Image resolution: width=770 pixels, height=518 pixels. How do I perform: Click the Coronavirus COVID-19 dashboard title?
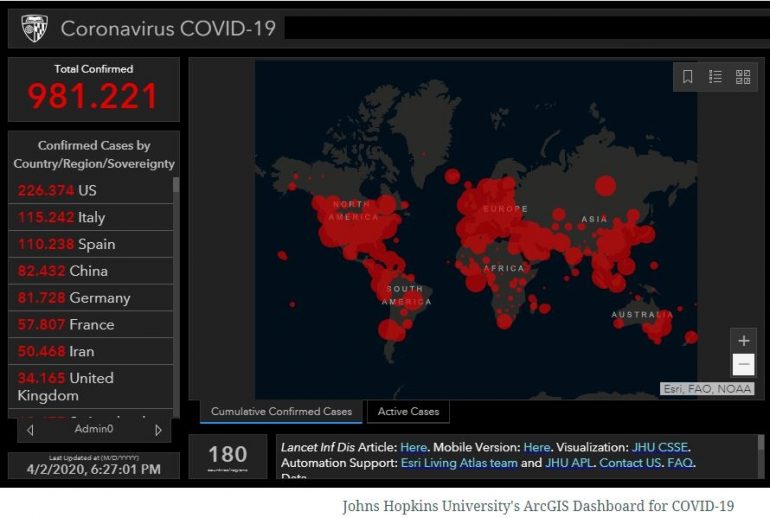(168, 28)
